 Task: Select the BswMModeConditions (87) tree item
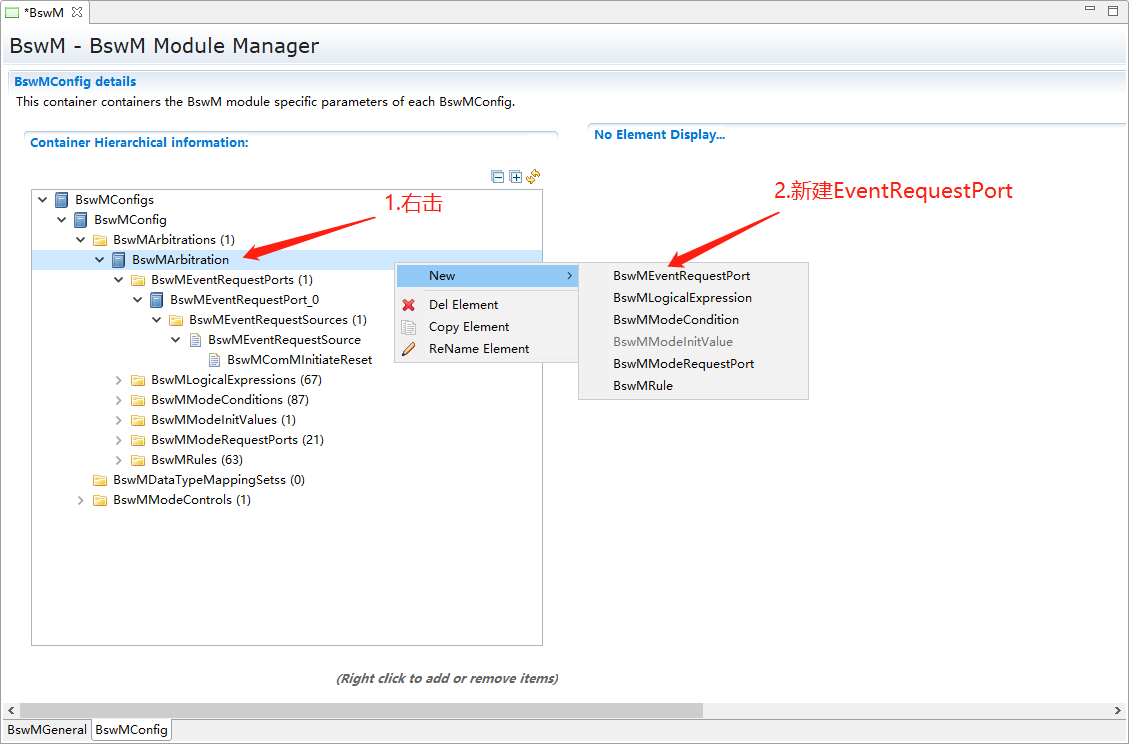(216, 400)
